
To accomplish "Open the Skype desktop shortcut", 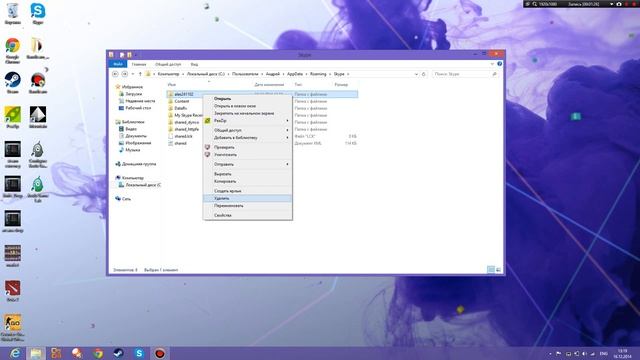I will point(38,12).
